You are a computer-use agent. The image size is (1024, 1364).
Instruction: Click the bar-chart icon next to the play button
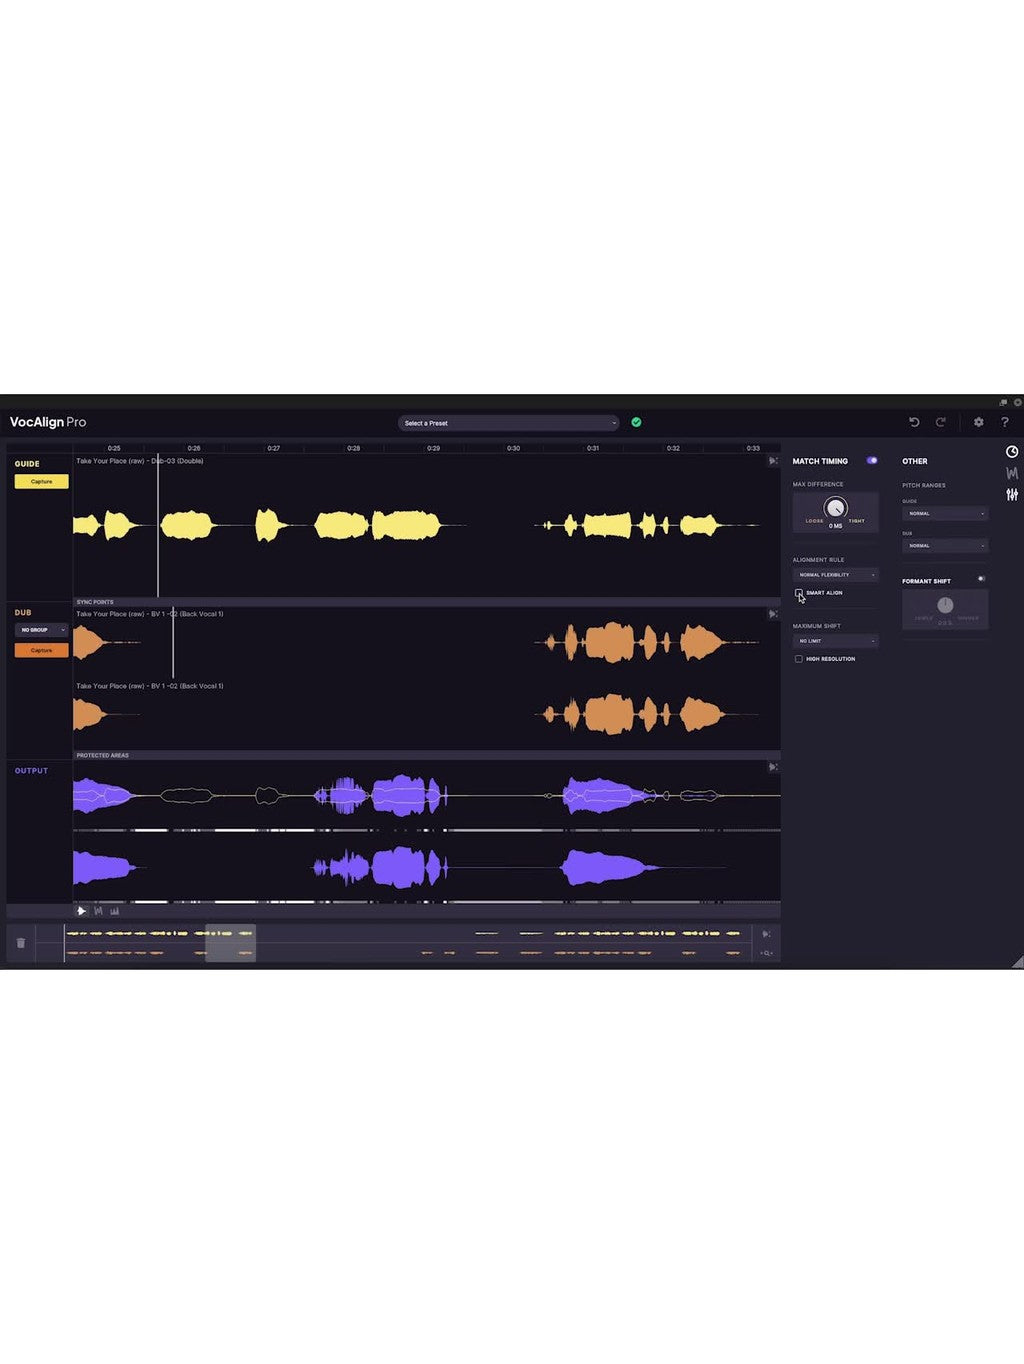113,911
